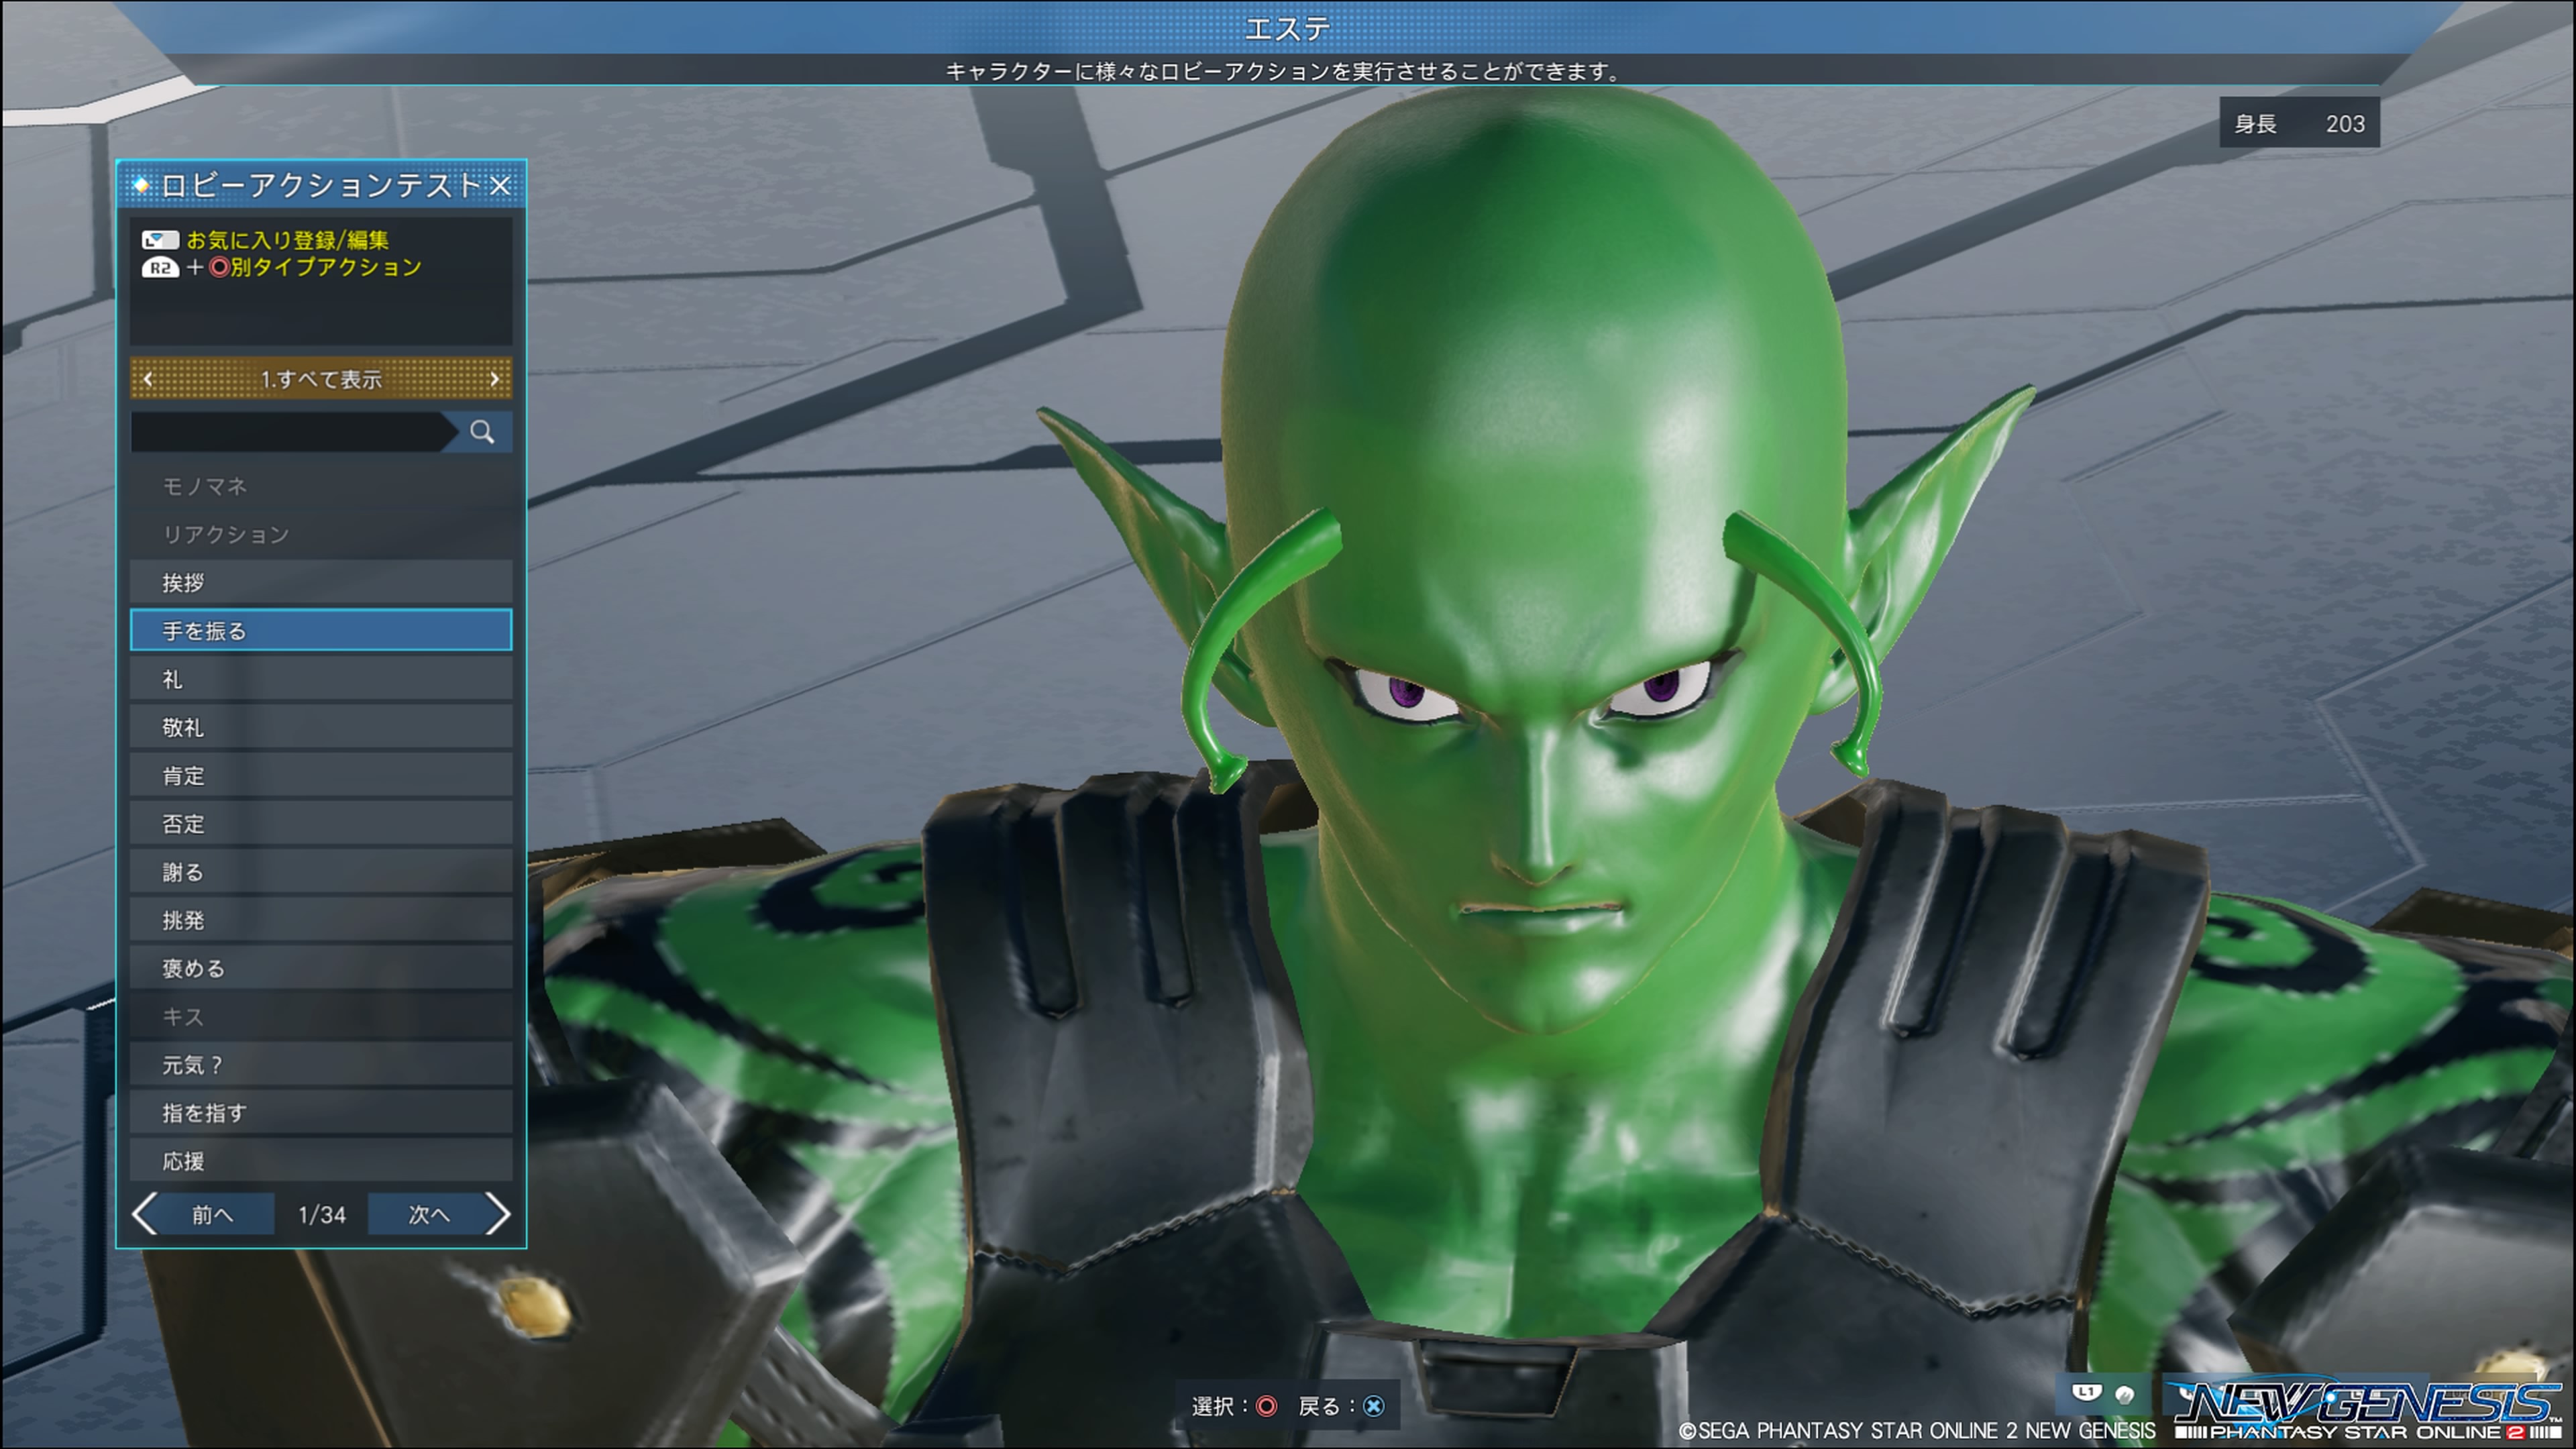2576x1449 pixels.
Task: Click the touchpad button icon
Action: (x=160, y=240)
